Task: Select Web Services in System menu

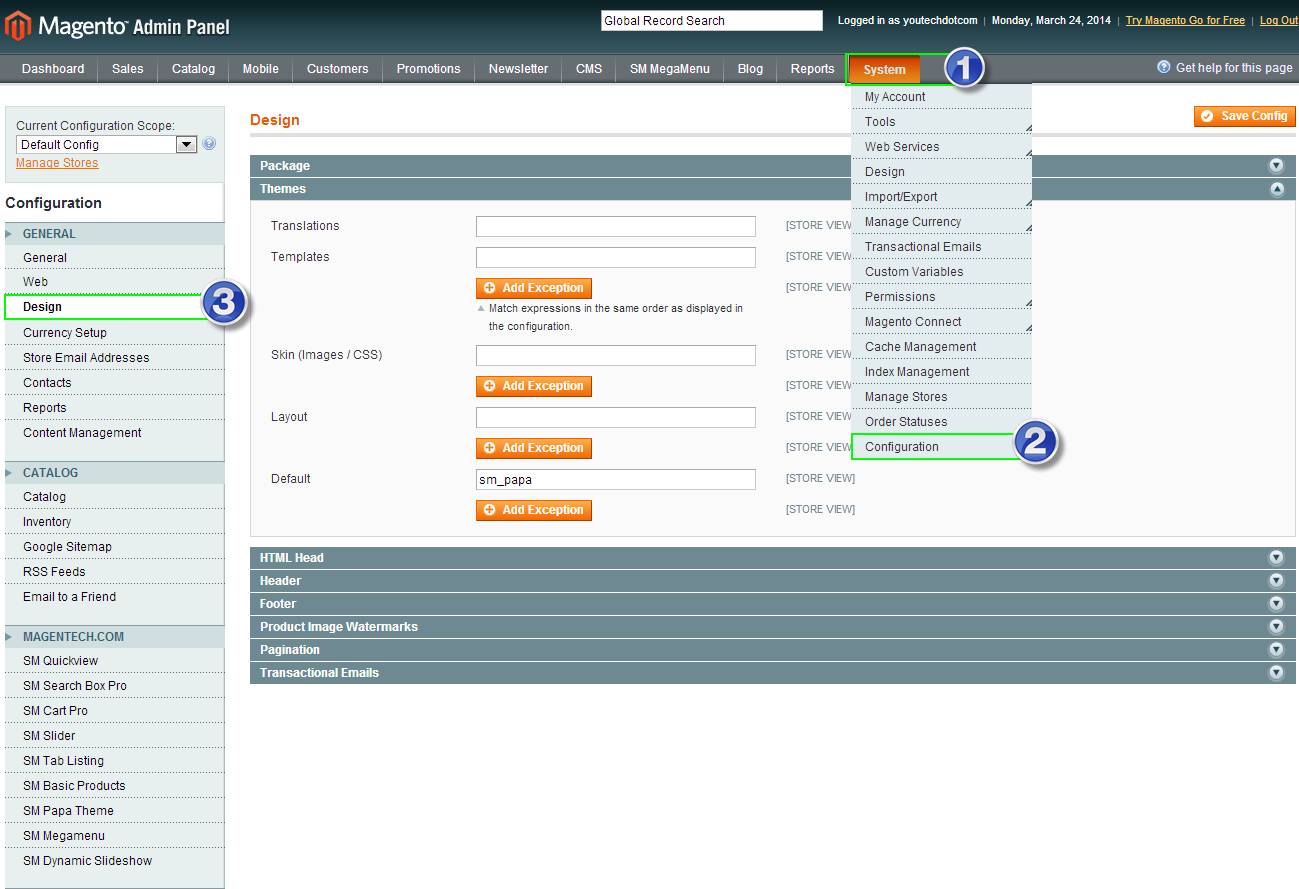Action: pyautogui.click(x=941, y=147)
